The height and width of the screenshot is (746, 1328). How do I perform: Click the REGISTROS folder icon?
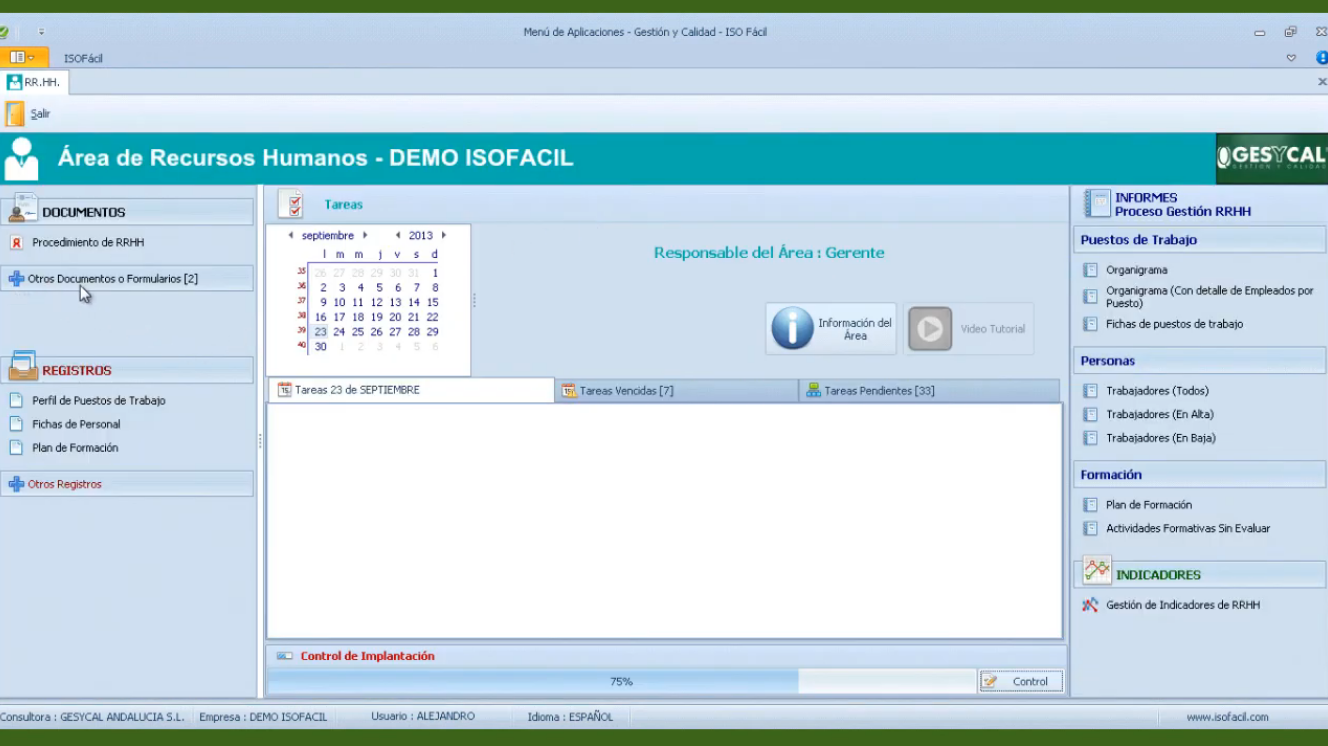click(23, 366)
